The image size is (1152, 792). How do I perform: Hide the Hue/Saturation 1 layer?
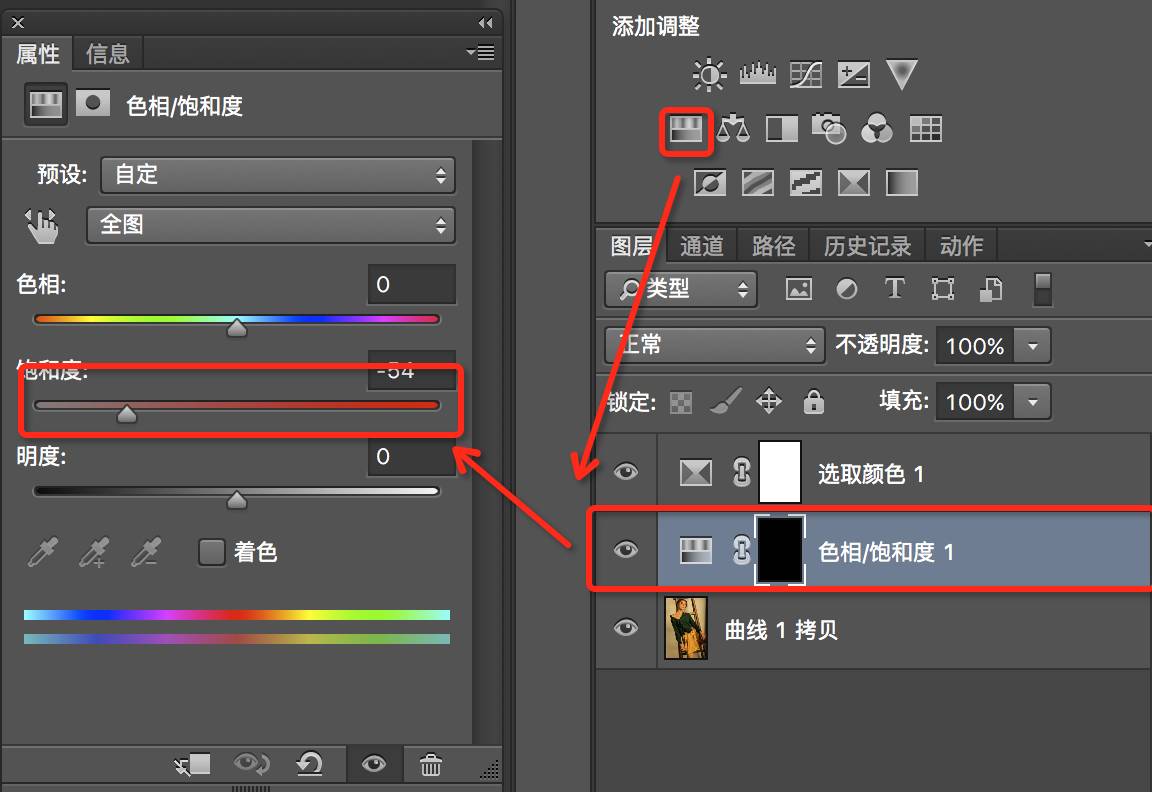[x=625, y=550]
